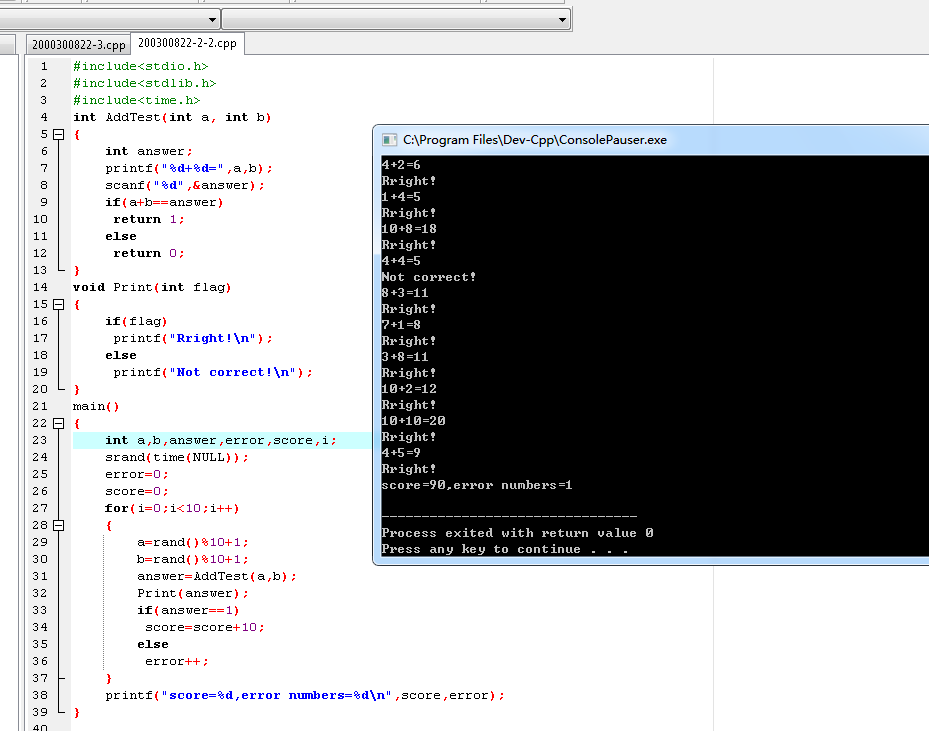Focus the ConsolePauser.exe console title bar
929x731 pixels.
click(652, 140)
